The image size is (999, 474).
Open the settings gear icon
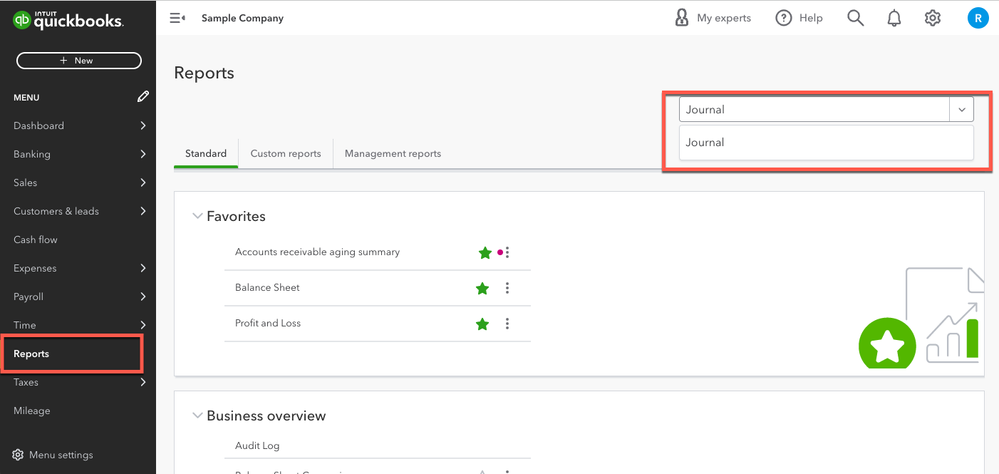coord(933,18)
